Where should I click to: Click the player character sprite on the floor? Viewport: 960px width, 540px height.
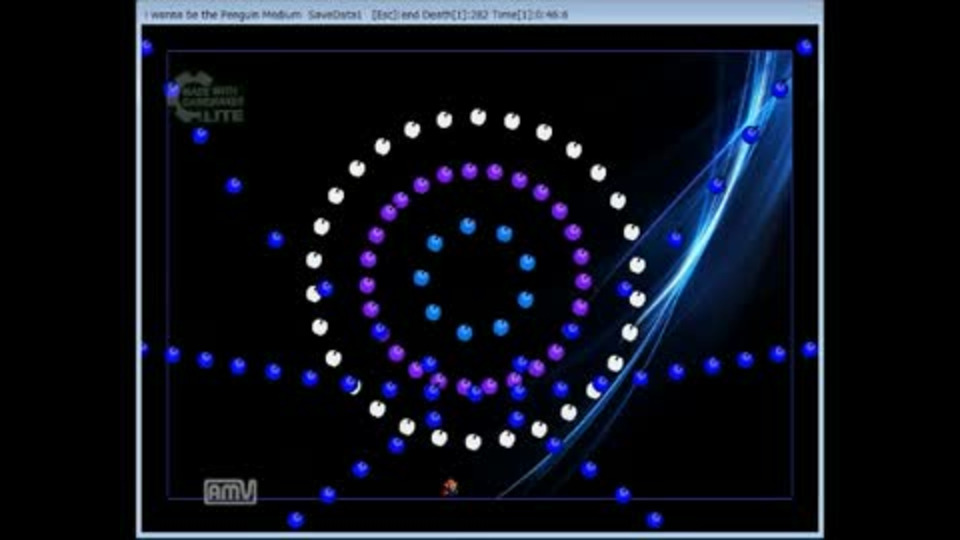pyautogui.click(x=450, y=487)
